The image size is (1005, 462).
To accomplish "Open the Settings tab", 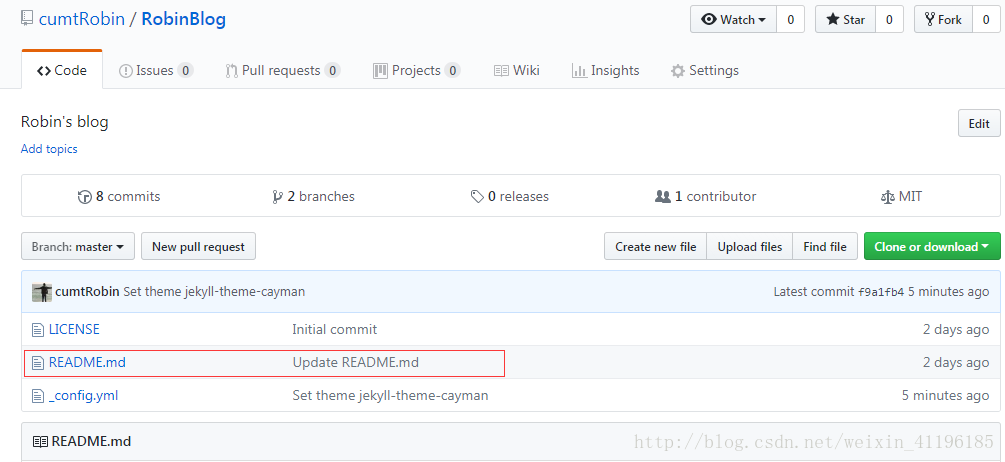I will (x=704, y=70).
